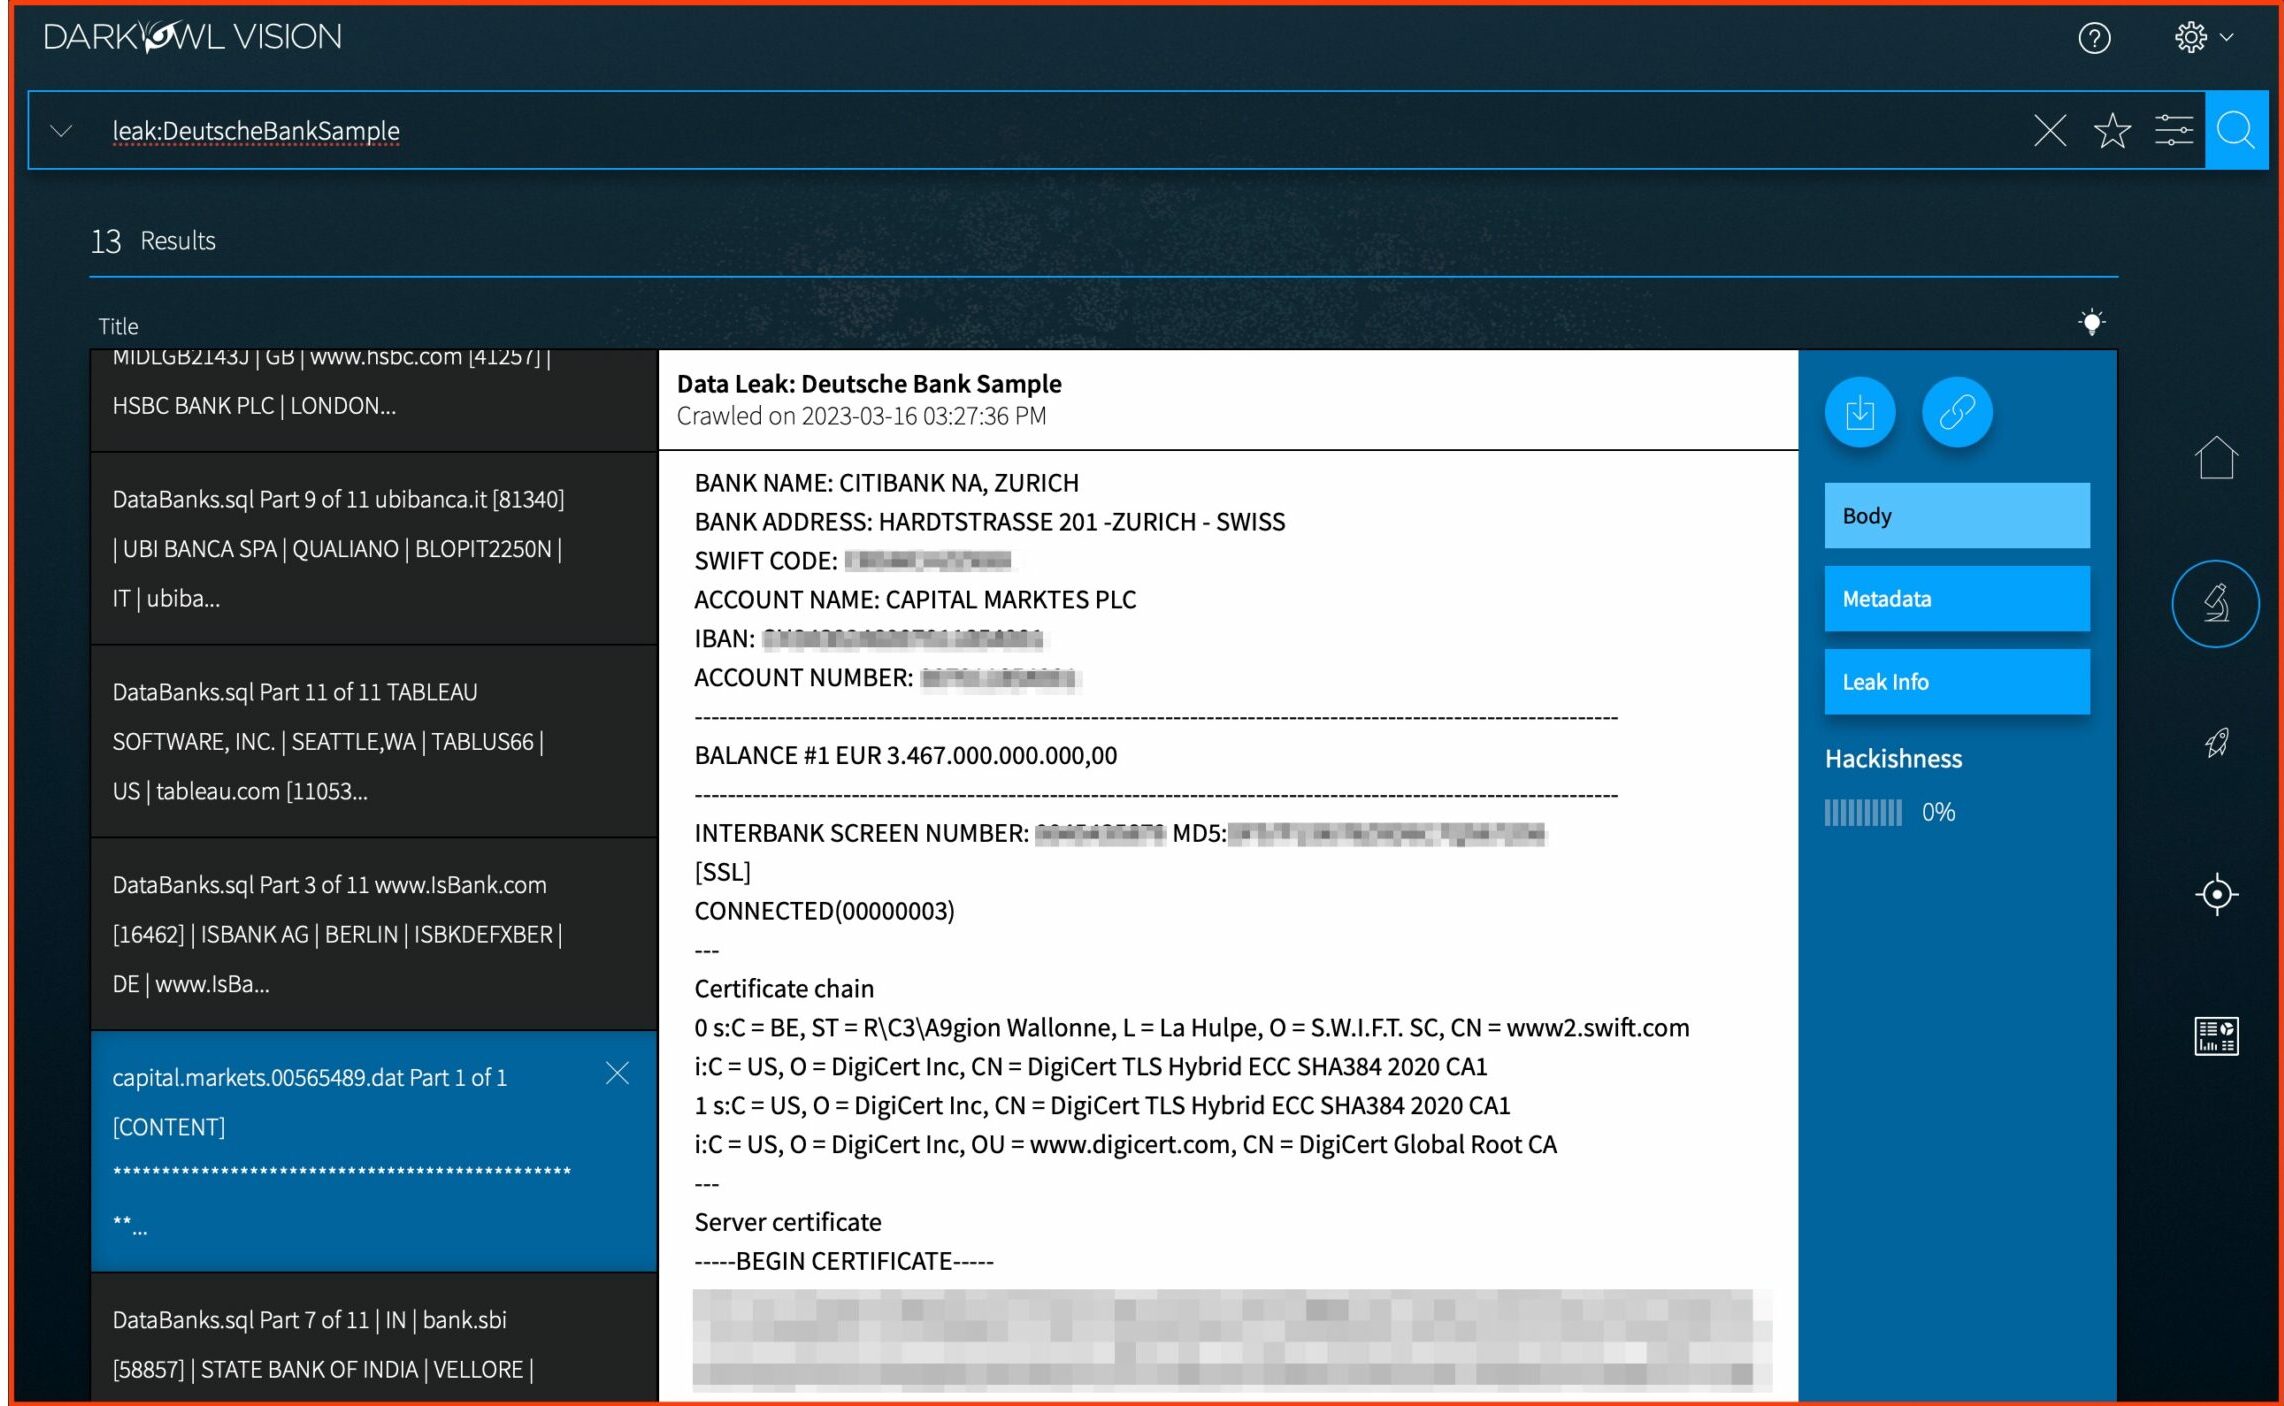Open the crosshair target icon
The width and height of the screenshot is (2284, 1406).
pyautogui.click(x=2216, y=894)
